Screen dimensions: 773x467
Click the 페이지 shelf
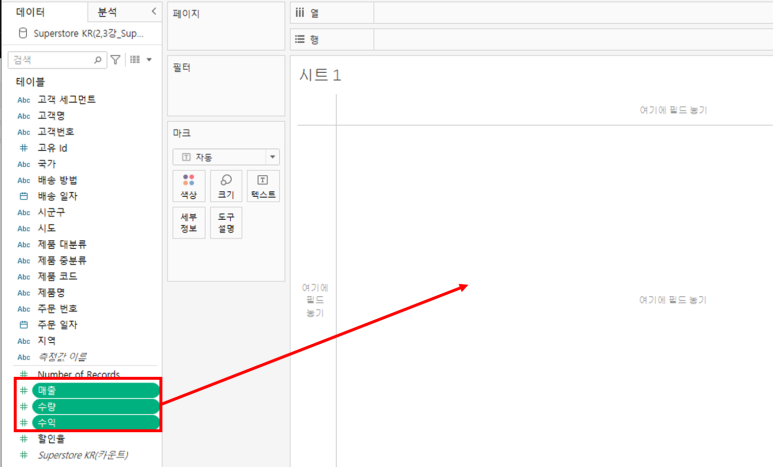click(226, 26)
